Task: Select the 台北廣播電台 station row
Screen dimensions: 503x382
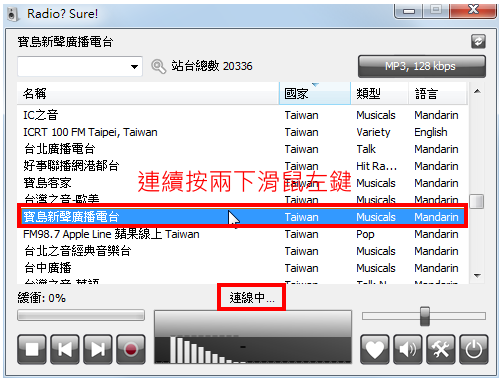Action: (242, 149)
